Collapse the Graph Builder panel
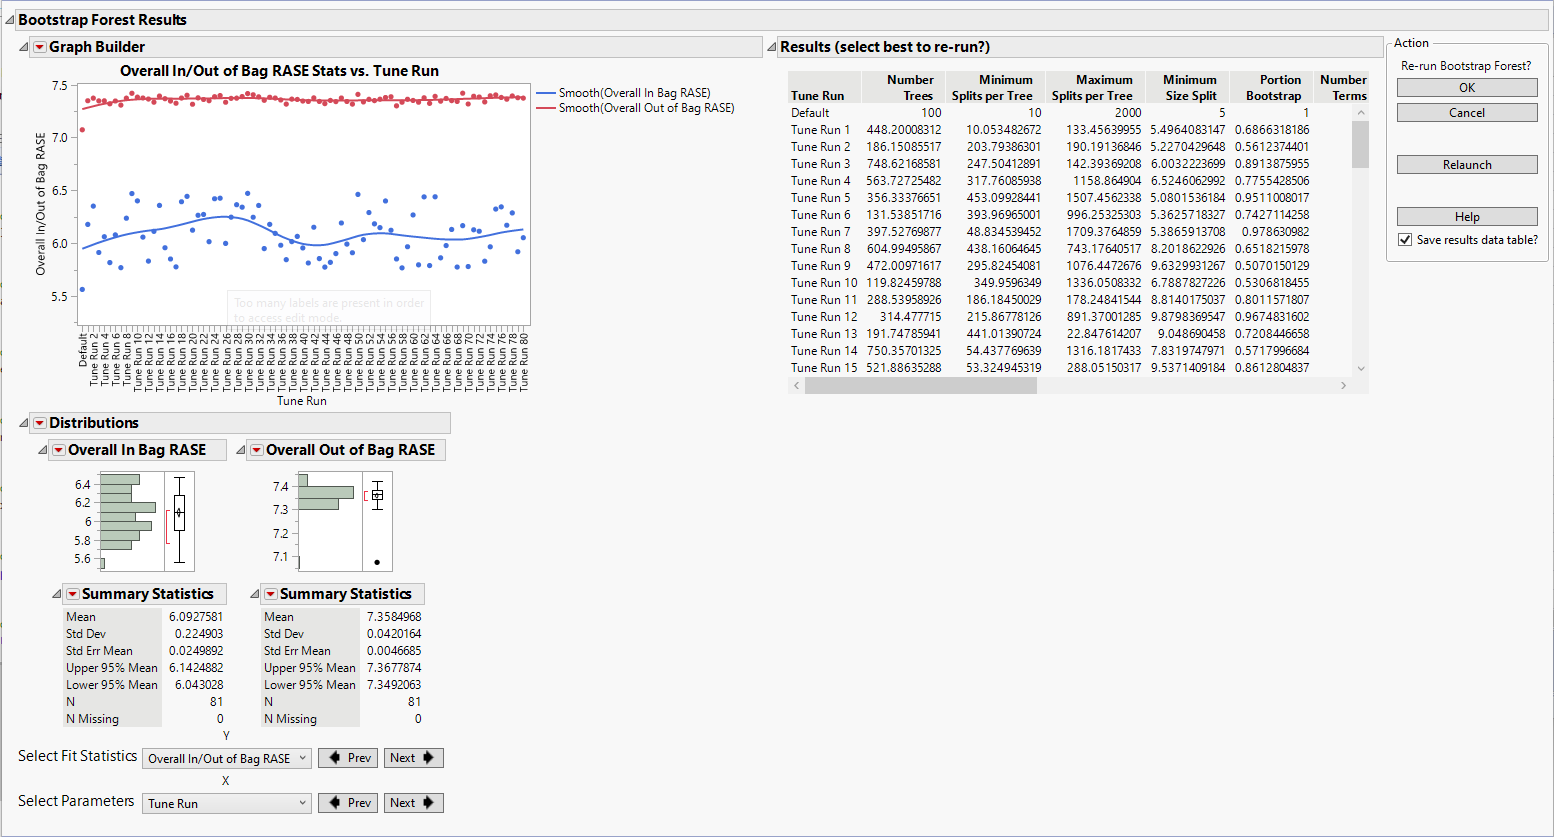The image size is (1554, 837). [x=22, y=47]
